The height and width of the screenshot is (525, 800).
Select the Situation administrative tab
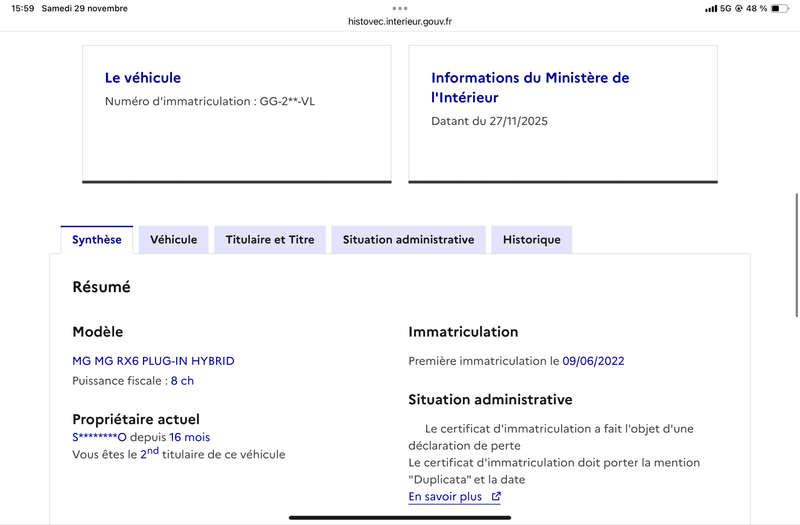408,240
